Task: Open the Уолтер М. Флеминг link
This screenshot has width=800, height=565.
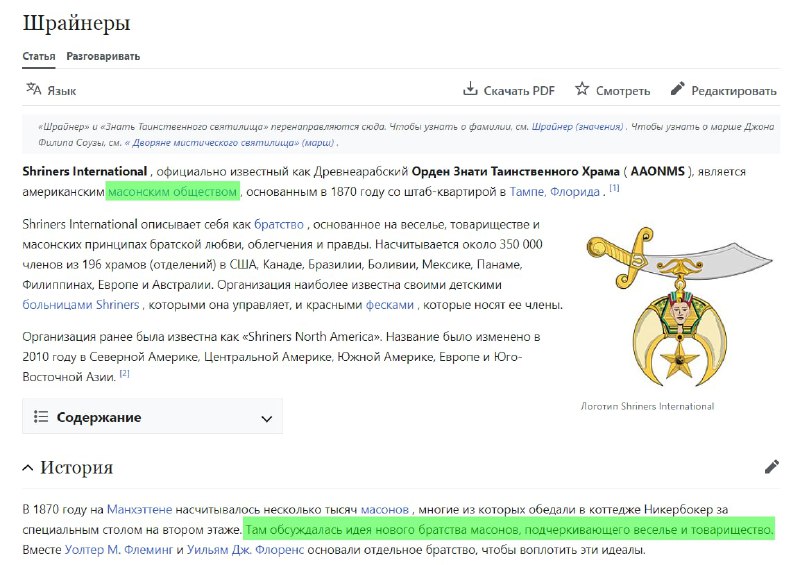Action: (x=119, y=550)
